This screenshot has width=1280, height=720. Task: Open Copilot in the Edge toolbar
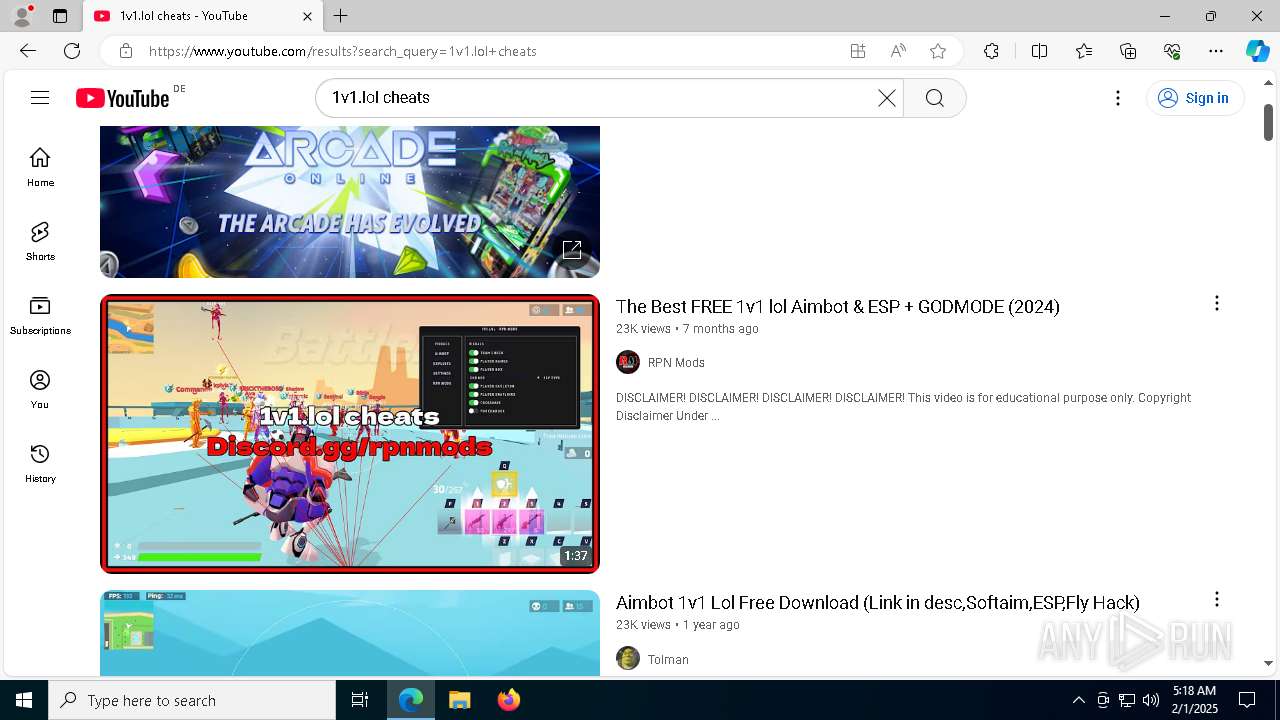tap(1257, 51)
